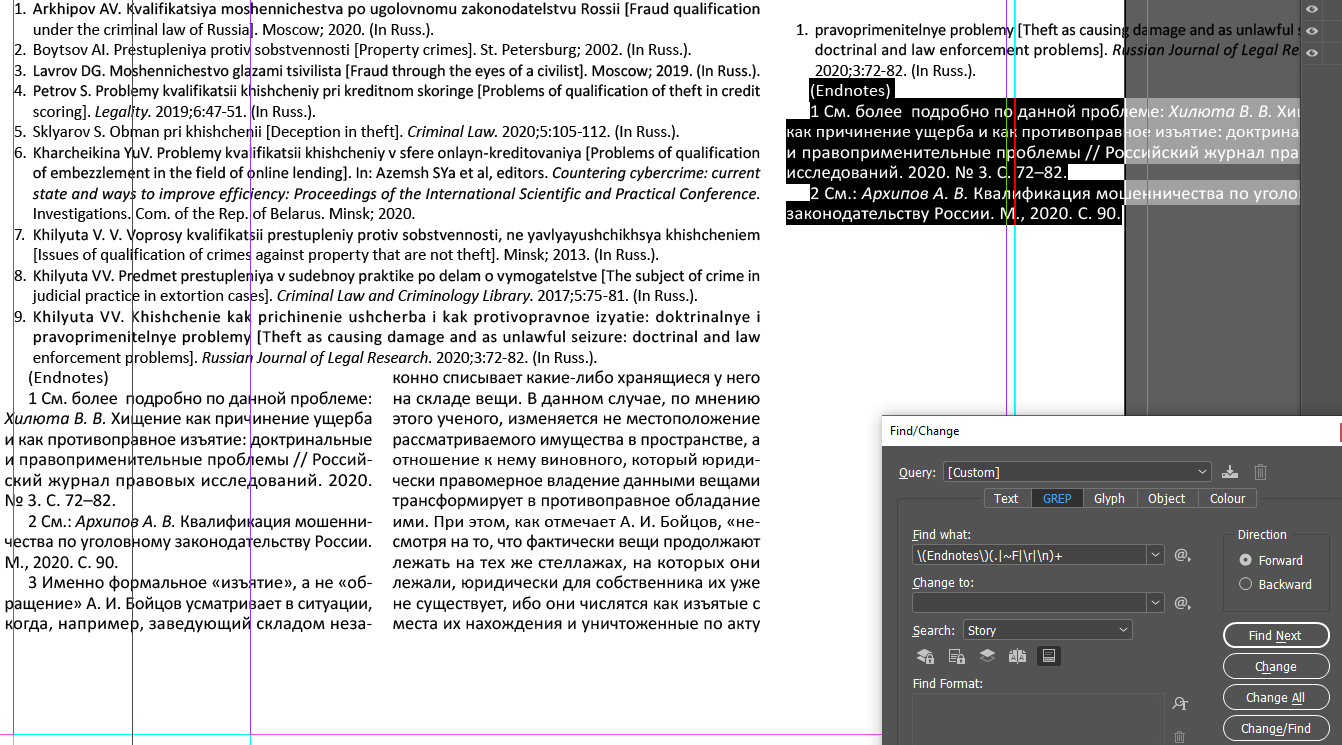Click the words "конно списывает" in the second column
1342x745 pixels.
click(x=456, y=378)
